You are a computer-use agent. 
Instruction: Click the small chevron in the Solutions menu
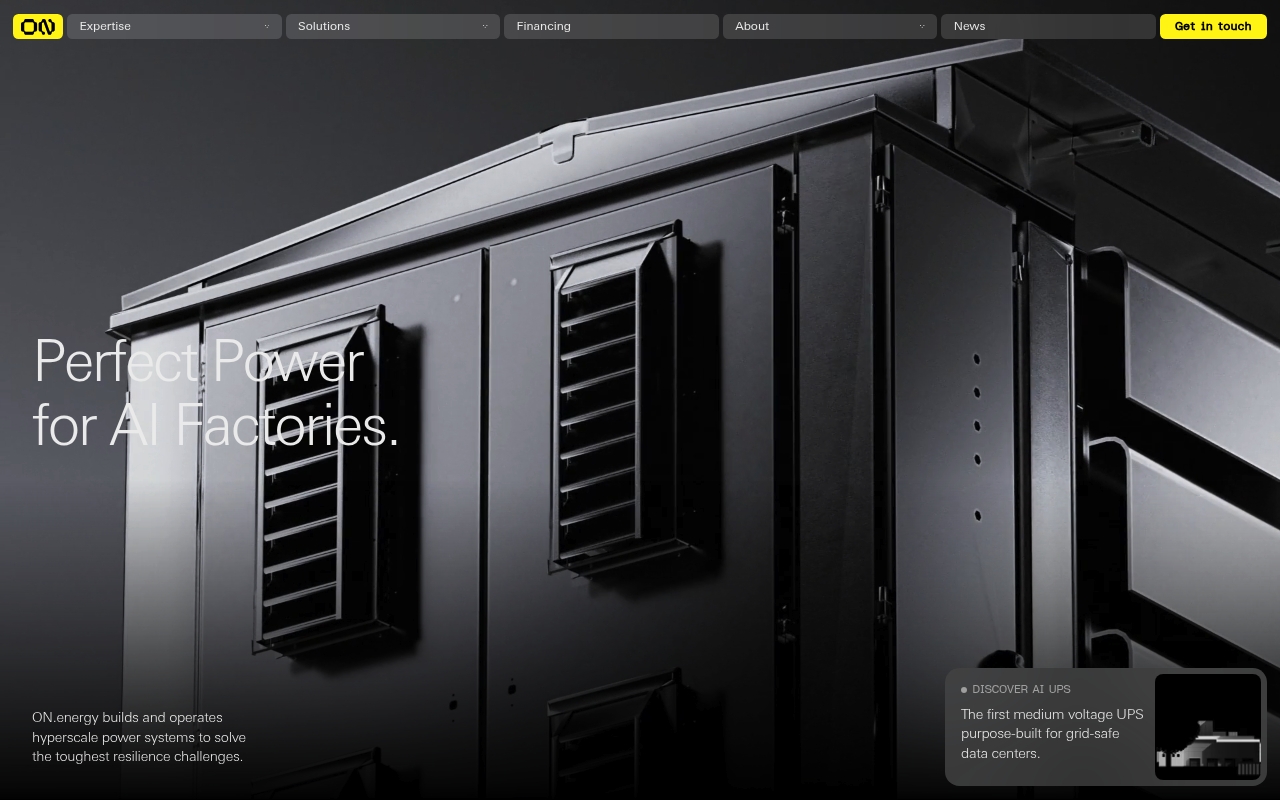click(x=485, y=27)
